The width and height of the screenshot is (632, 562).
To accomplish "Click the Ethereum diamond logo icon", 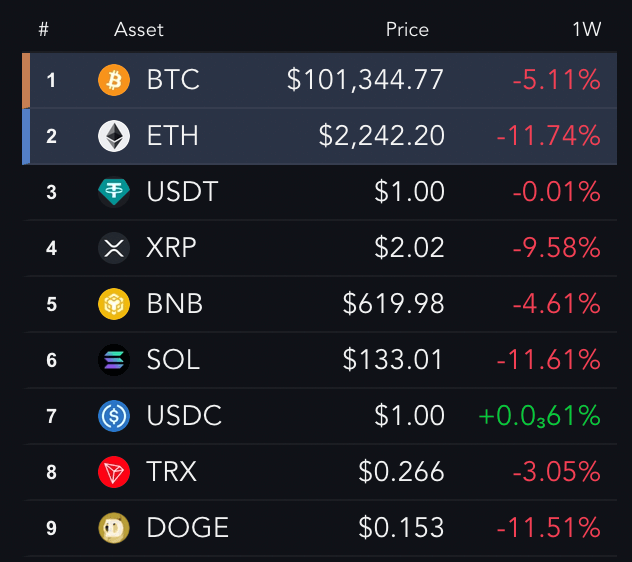I will coord(114,136).
